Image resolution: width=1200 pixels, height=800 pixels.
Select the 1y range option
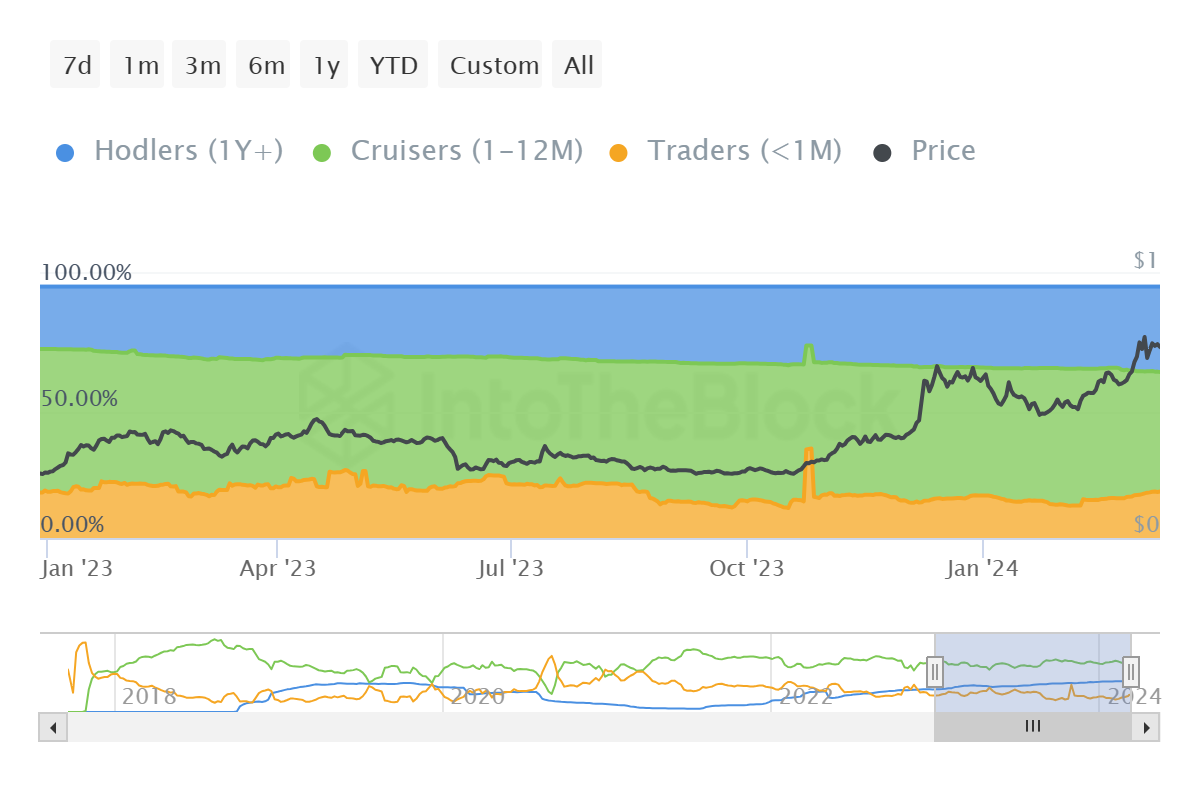326,65
